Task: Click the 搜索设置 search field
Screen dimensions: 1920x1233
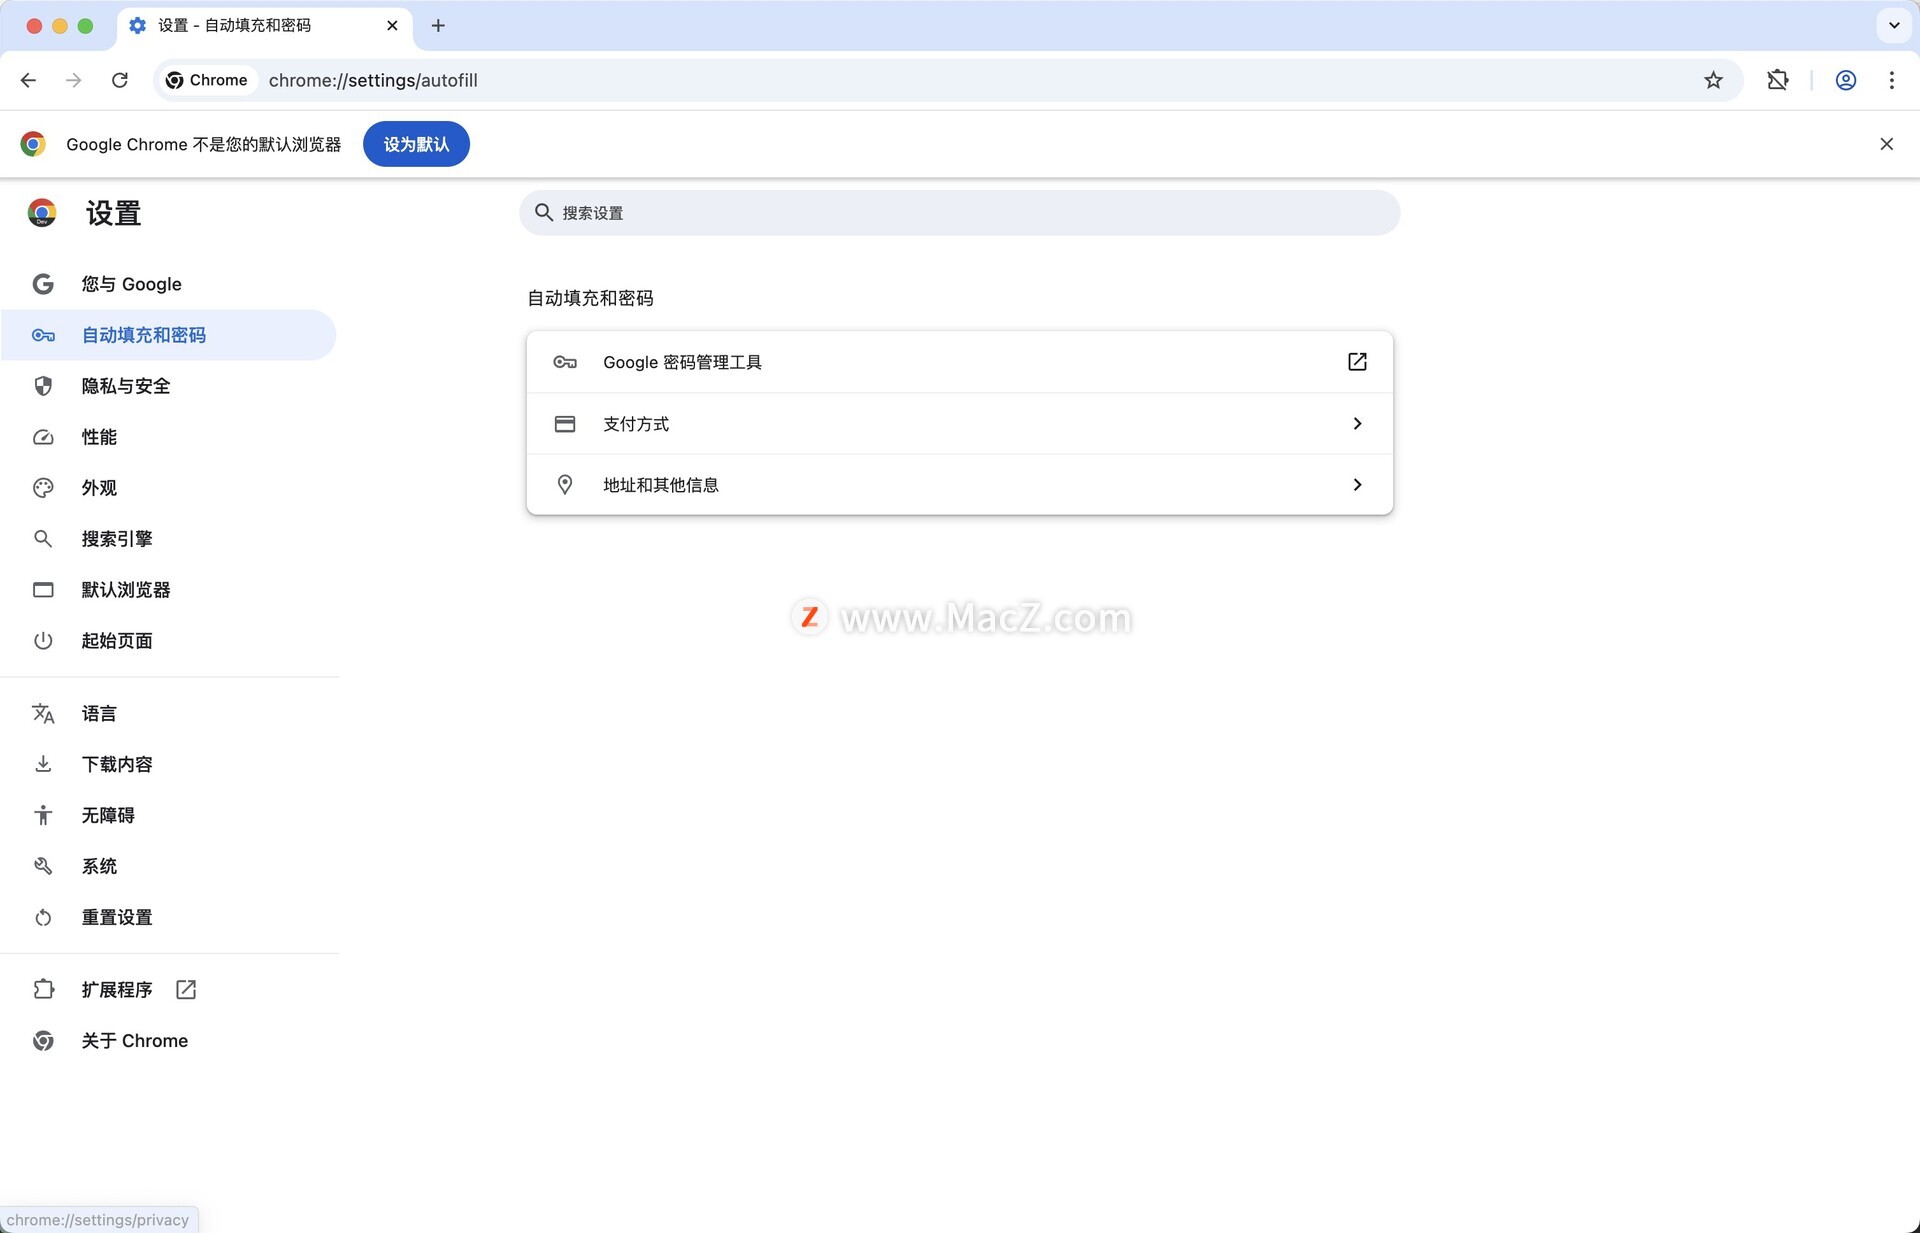Action: coord(959,213)
